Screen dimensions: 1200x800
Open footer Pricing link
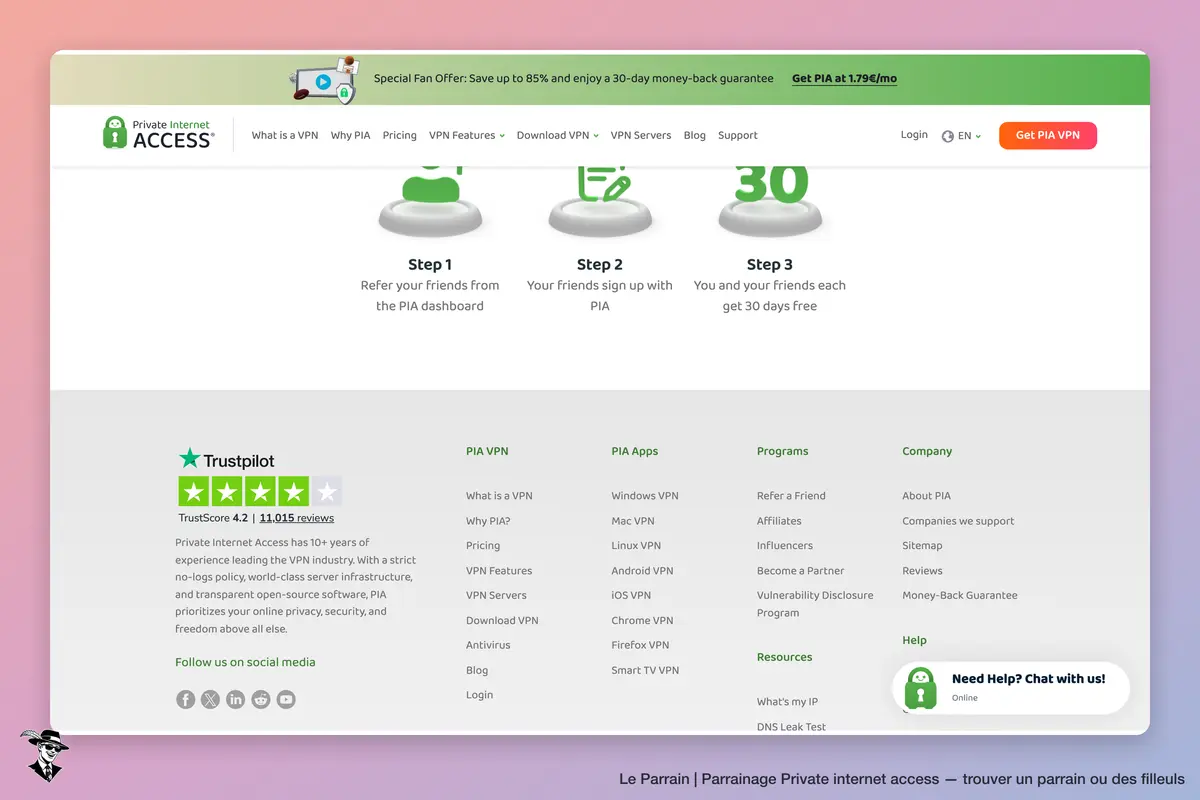click(x=483, y=546)
